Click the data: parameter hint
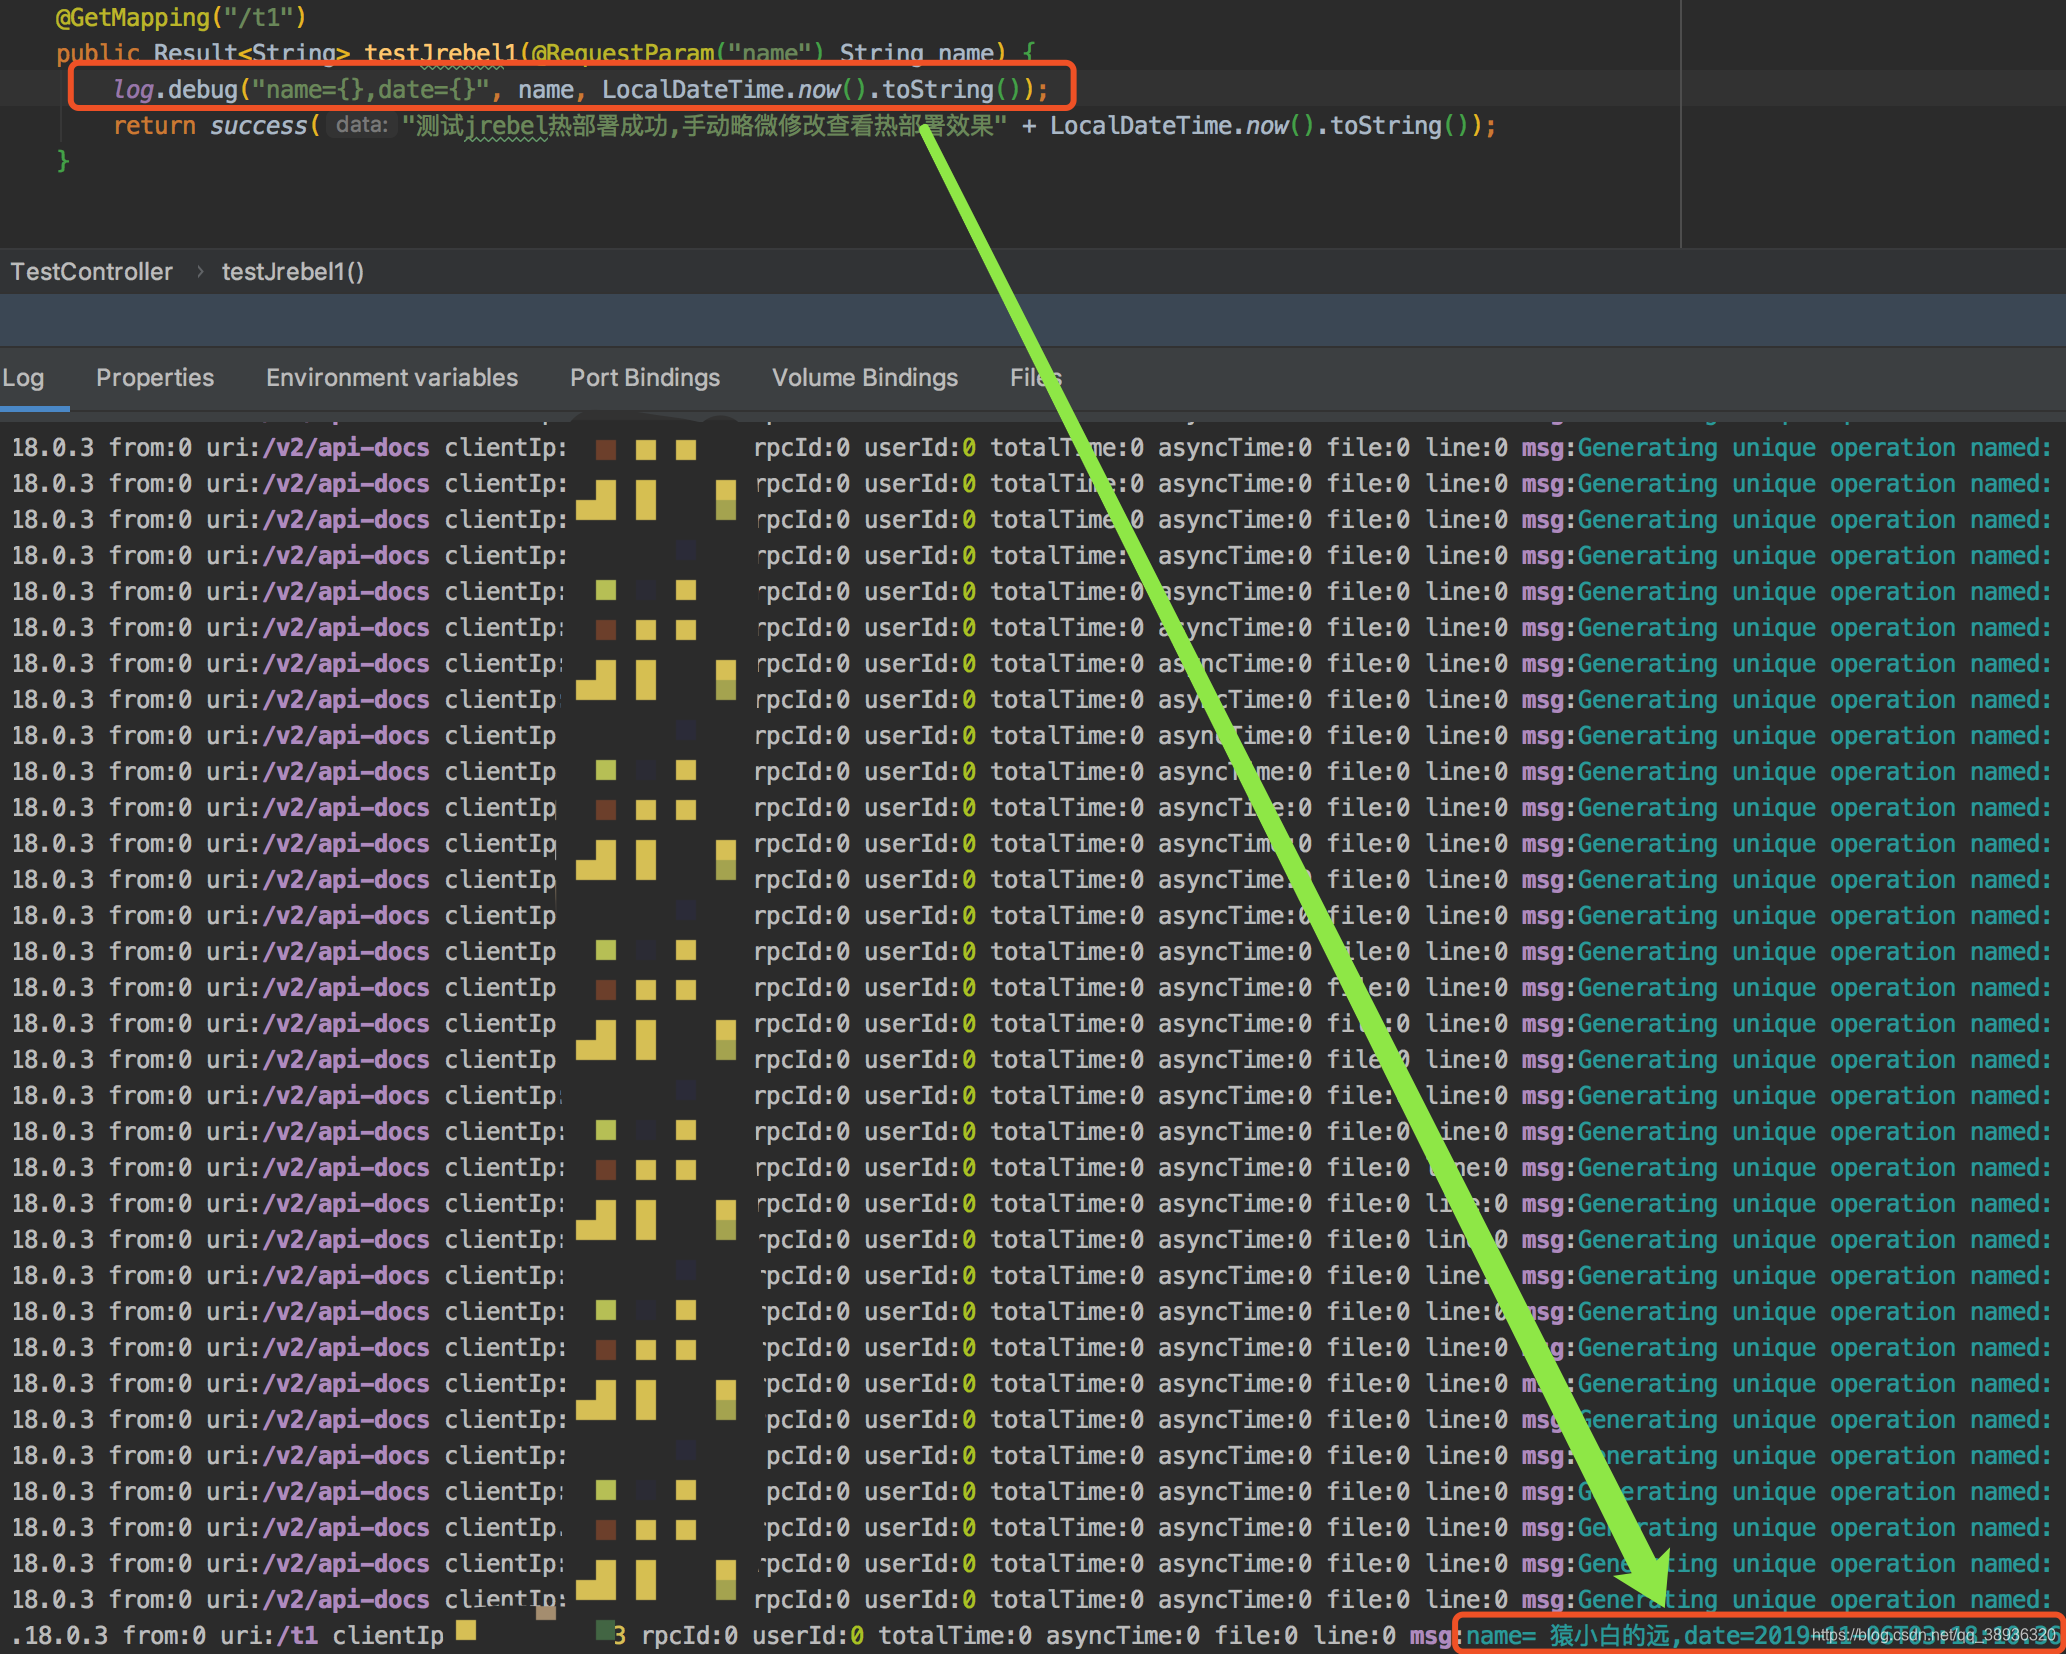 pyautogui.click(x=362, y=125)
